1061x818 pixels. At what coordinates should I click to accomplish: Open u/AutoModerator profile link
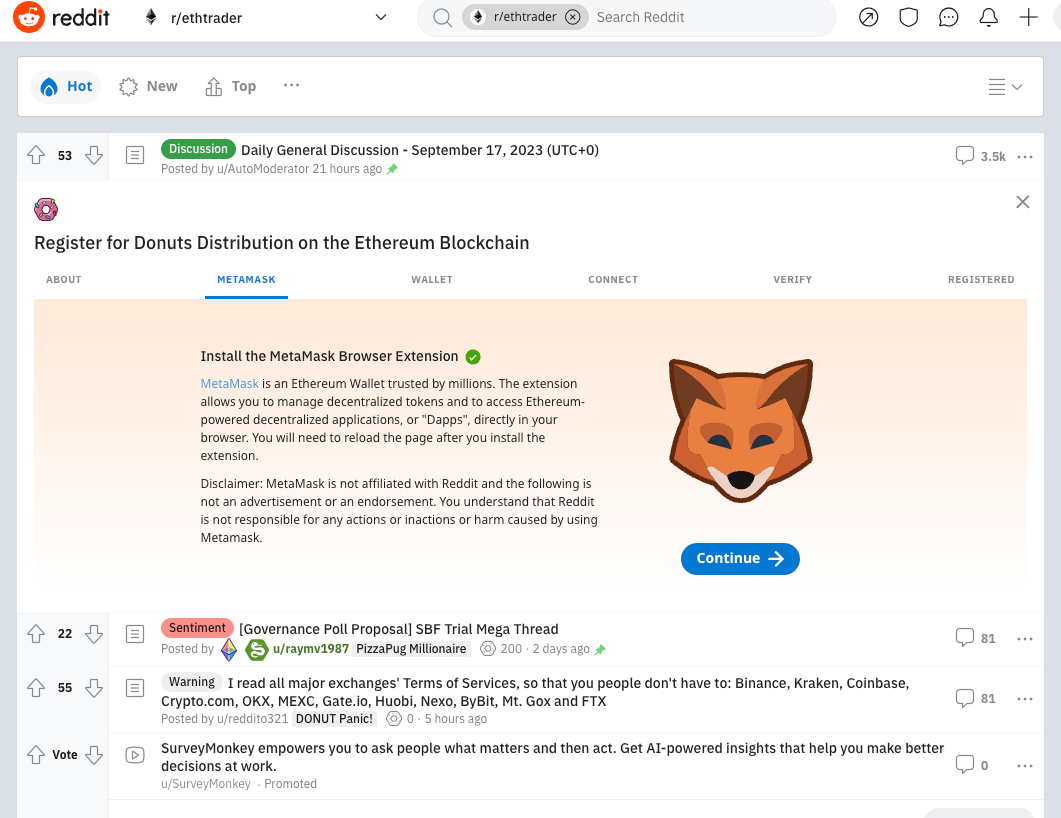tap(263, 169)
